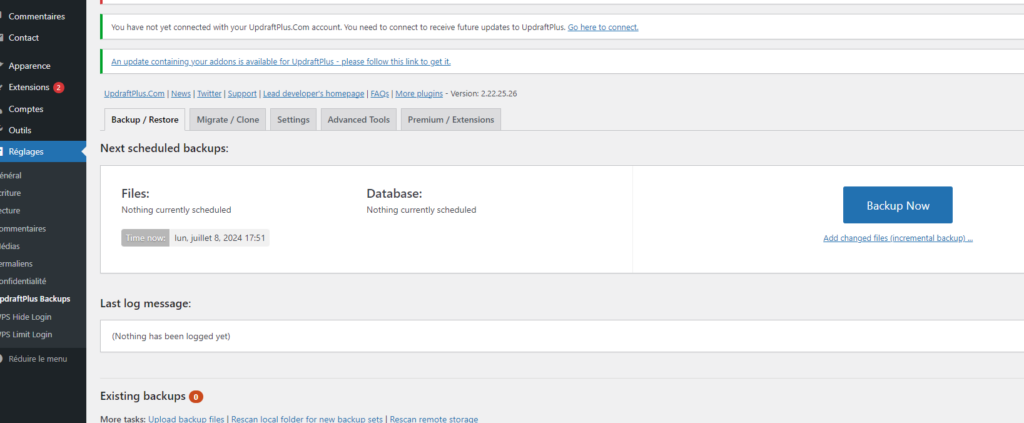1024x423 pixels.
Task: Click Upload backup files link
Action: coord(187,419)
